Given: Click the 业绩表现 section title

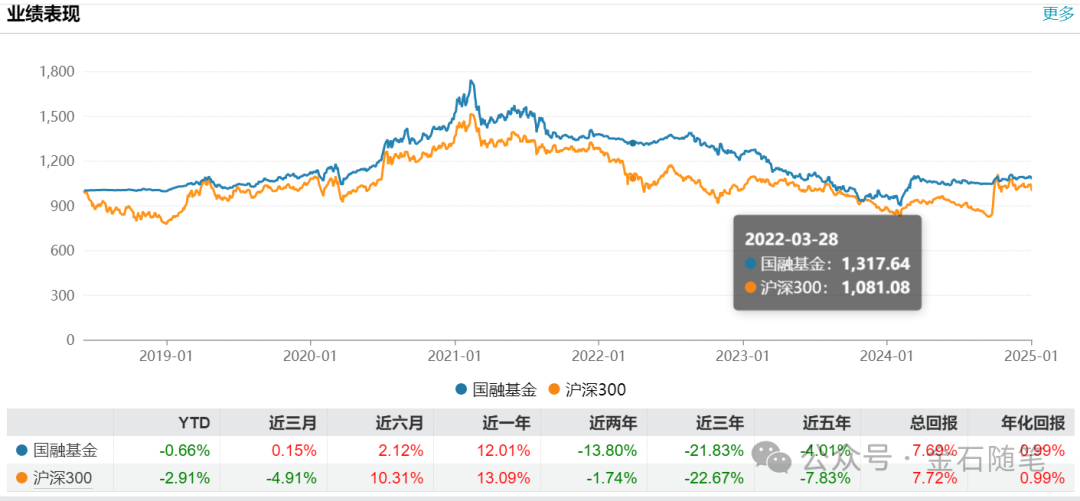Looking at the screenshot, I should click(44, 14).
